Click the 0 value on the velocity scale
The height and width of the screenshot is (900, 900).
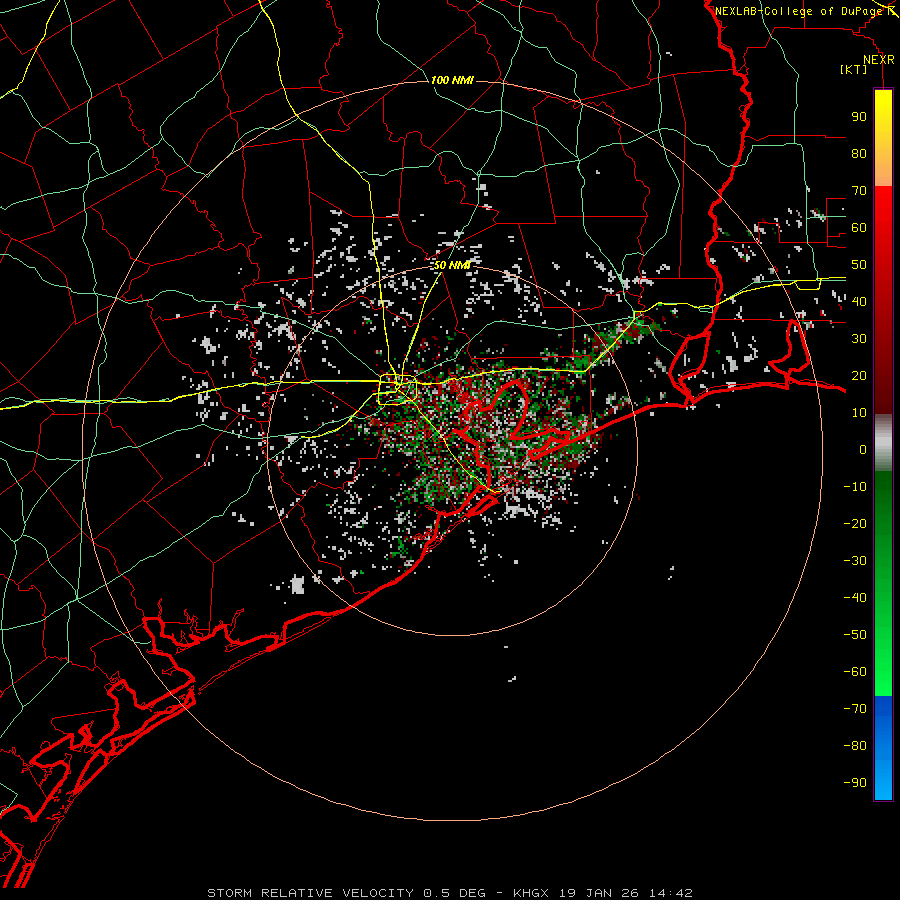[x=863, y=449]
